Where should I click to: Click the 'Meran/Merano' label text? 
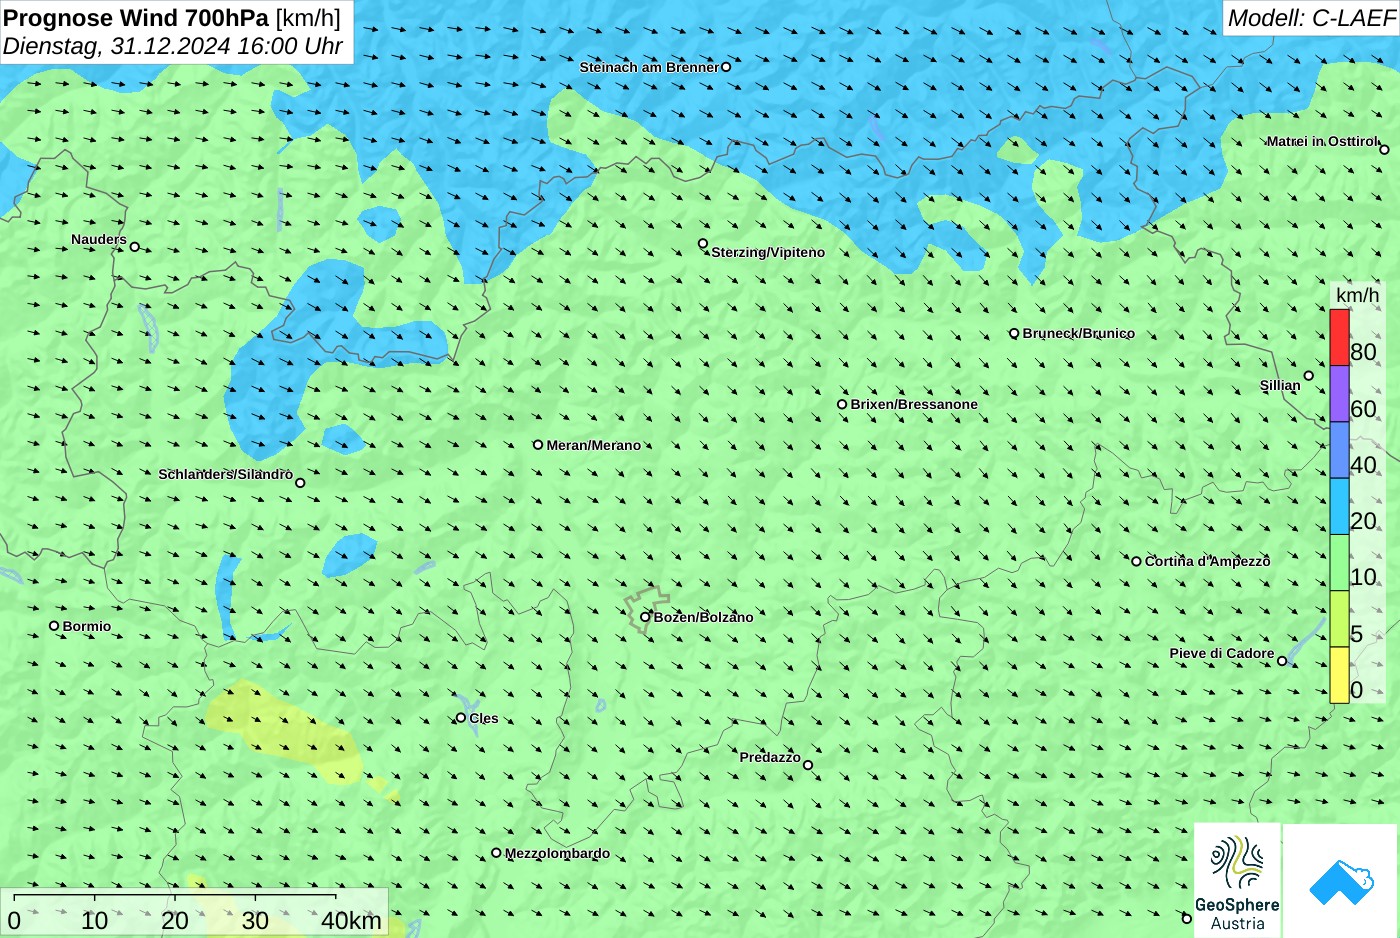point(594,445)
